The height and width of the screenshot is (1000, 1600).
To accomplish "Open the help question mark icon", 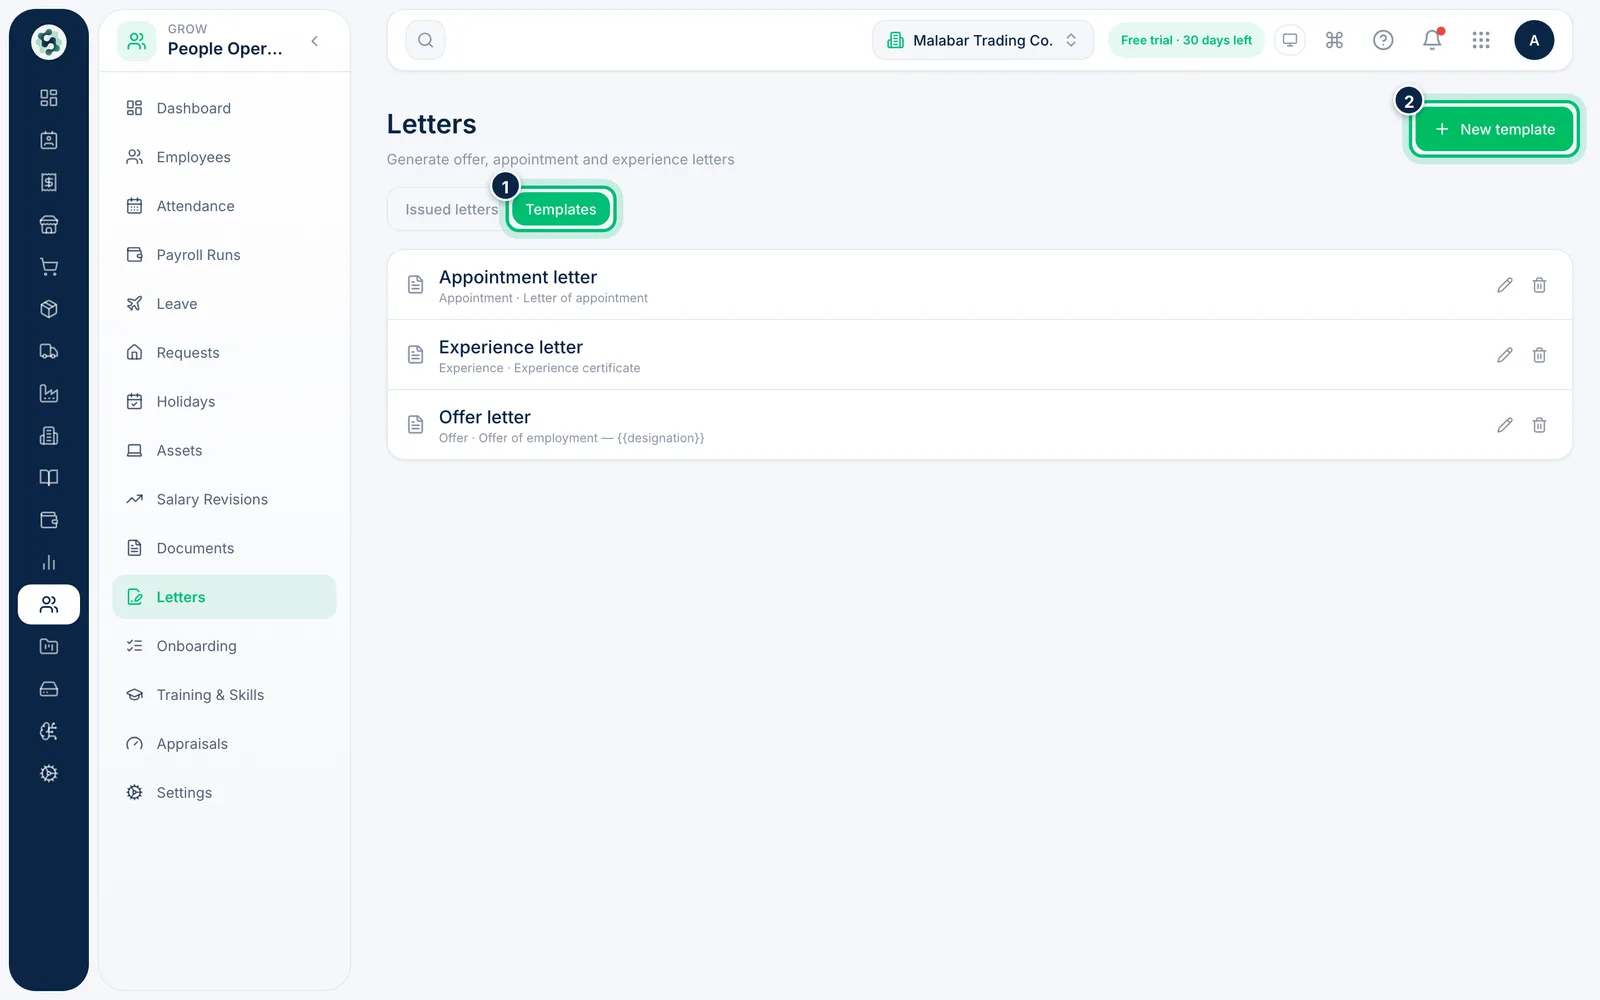I will 1383,40.
